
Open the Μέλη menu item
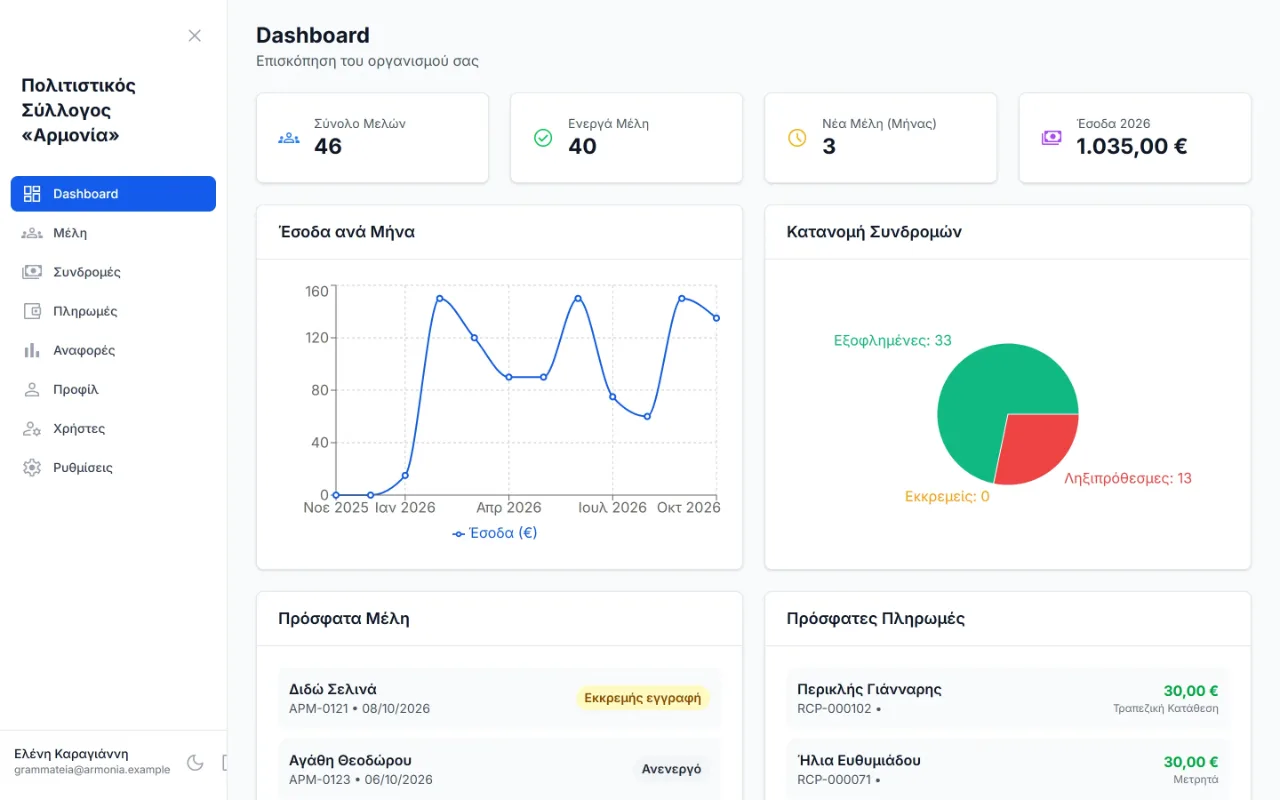tap(113, 233)
